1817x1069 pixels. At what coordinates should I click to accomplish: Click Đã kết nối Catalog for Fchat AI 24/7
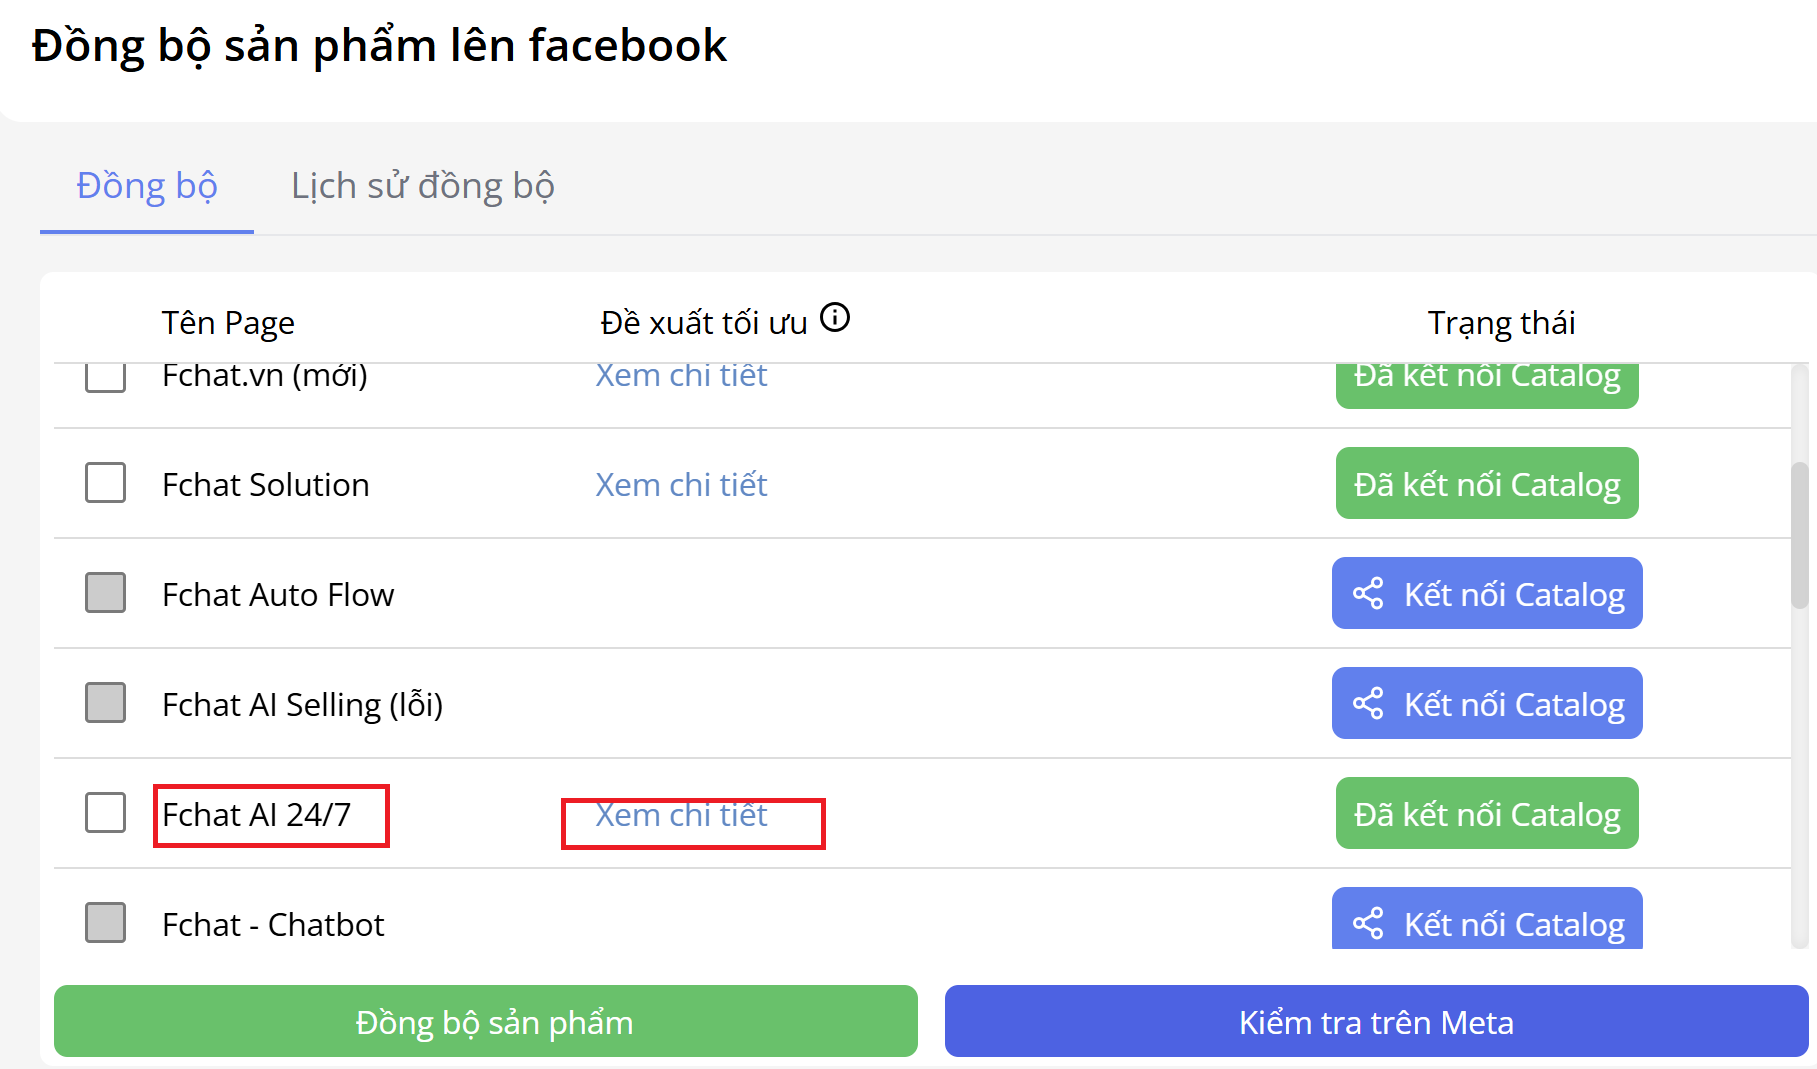(x=1487, y=814)
